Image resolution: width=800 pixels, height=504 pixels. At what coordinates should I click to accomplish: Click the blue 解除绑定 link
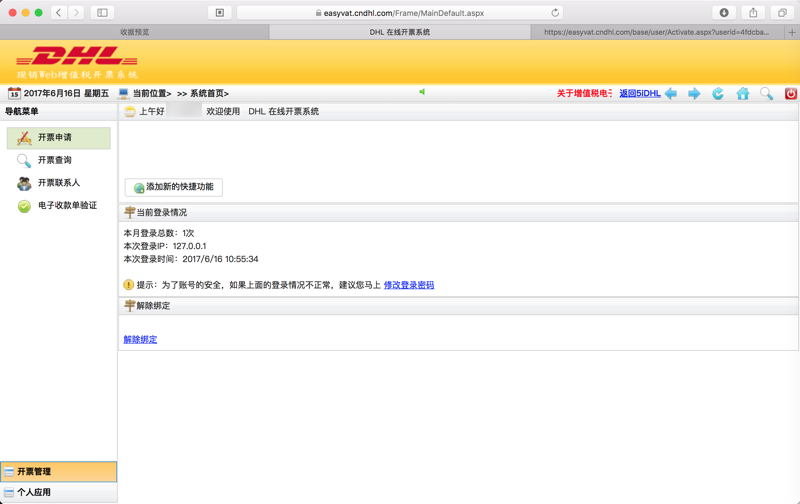point(140,340)
